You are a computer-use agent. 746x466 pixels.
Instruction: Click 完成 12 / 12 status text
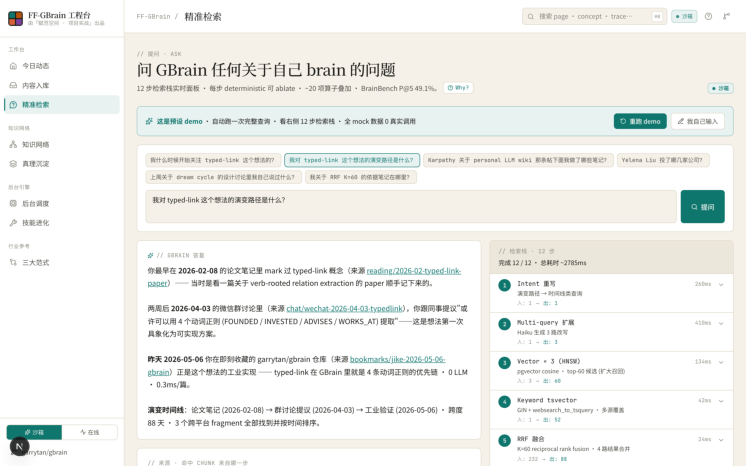click(x=515, y=263)
